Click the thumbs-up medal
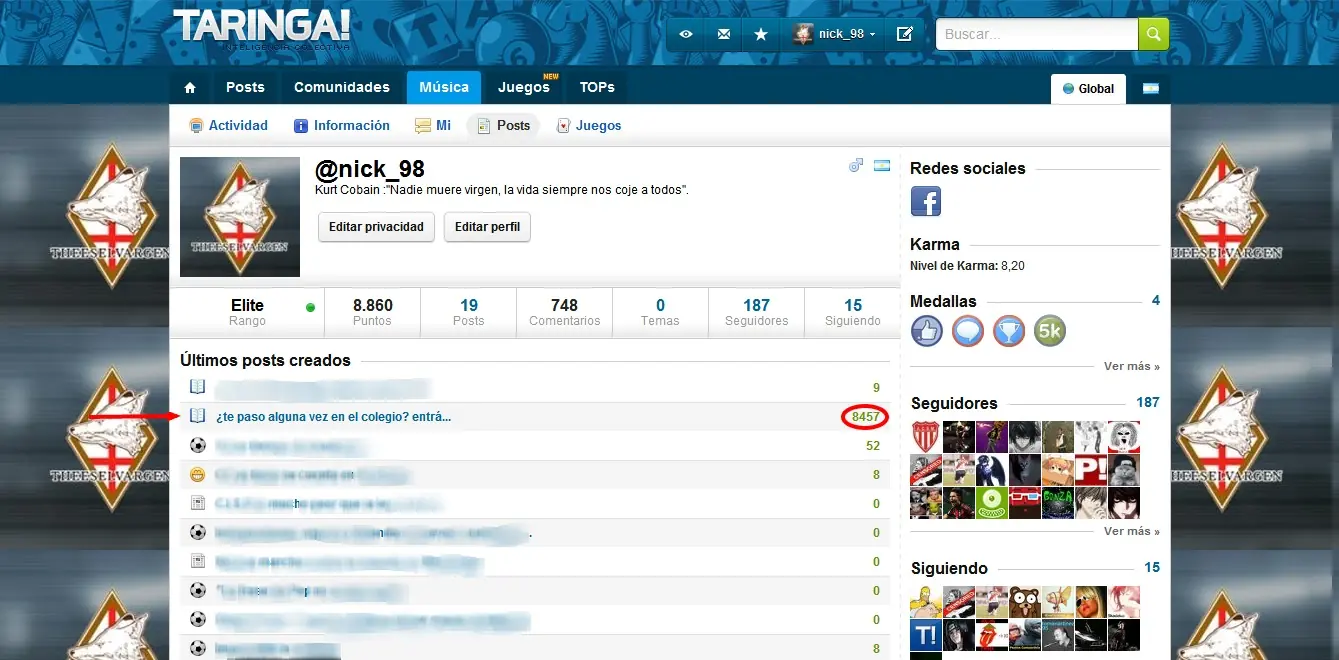This screenshot has width=1339, height=660. (927, 331)
